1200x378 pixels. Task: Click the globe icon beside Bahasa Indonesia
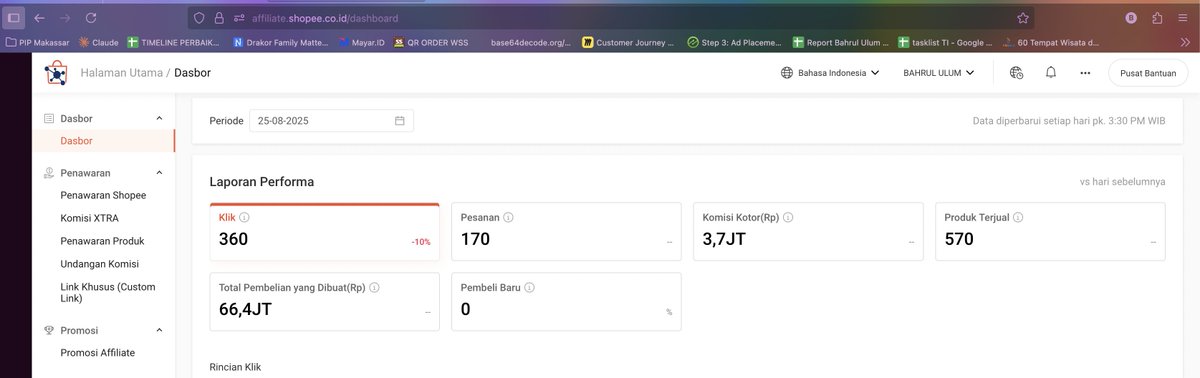pos(787,73)
